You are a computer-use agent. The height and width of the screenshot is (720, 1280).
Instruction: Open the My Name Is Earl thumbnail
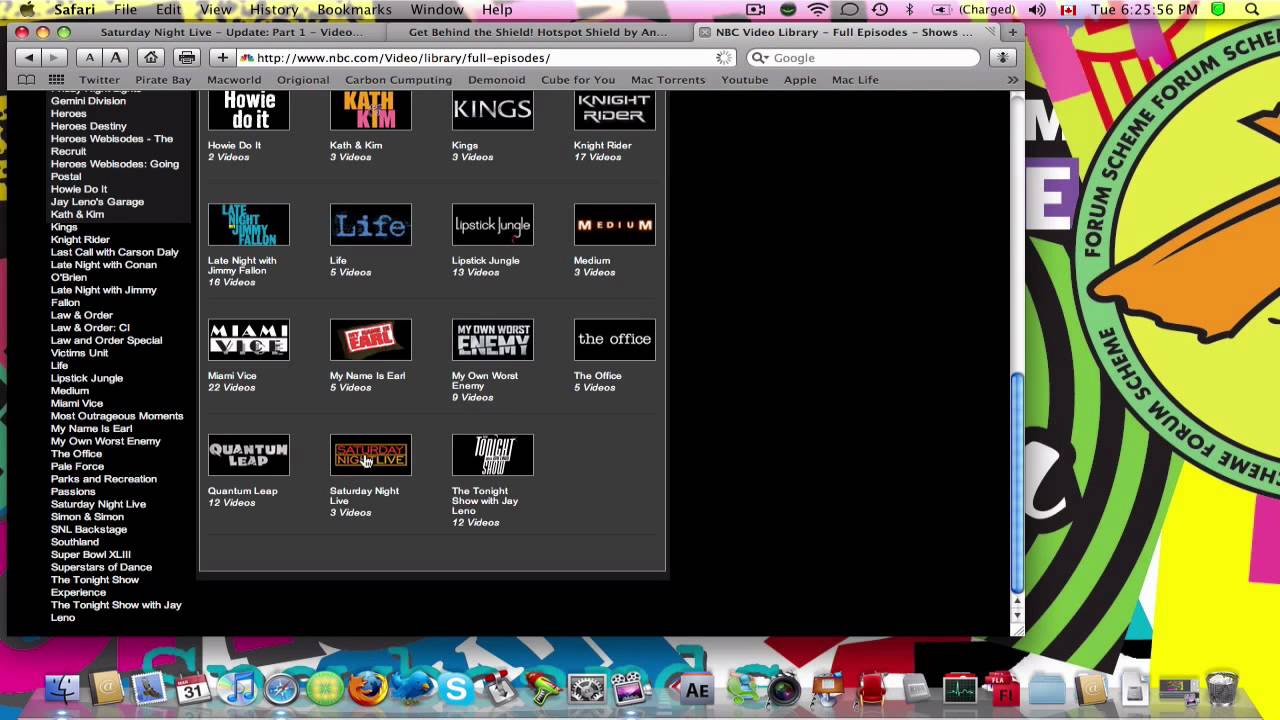tap(371, 340)
